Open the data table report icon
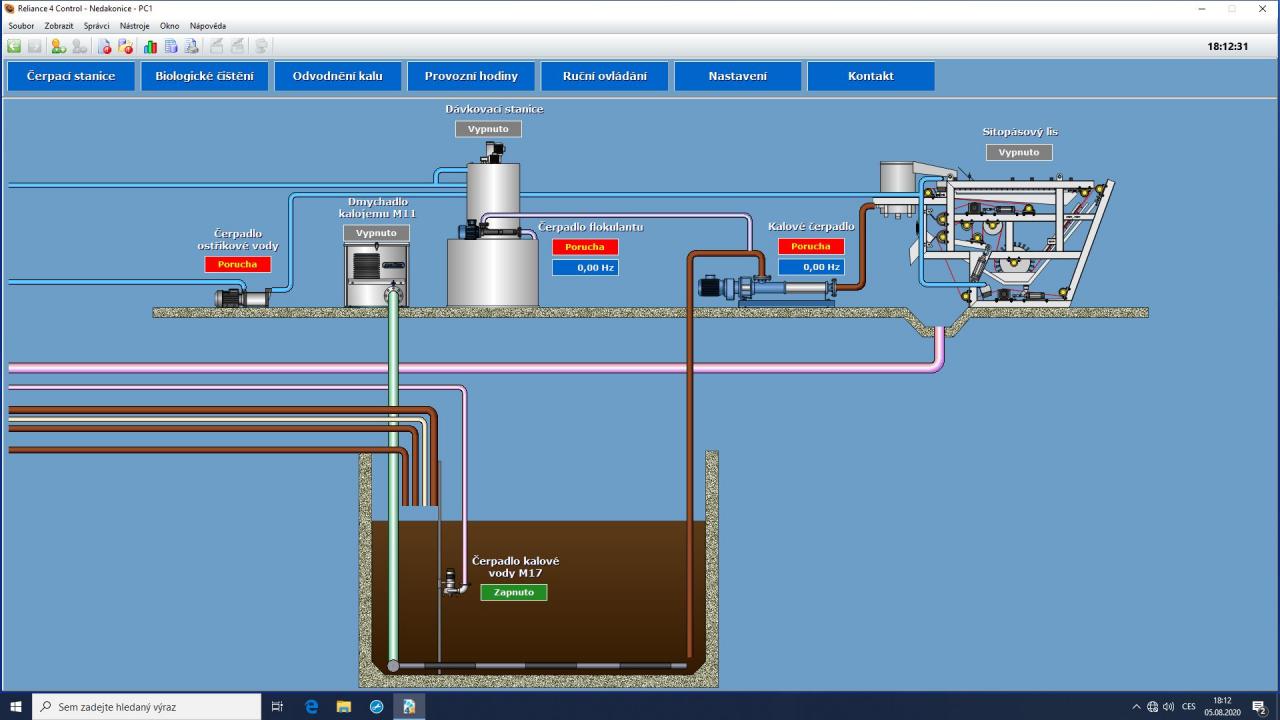The image size is (1280, 720). point(171,46)
